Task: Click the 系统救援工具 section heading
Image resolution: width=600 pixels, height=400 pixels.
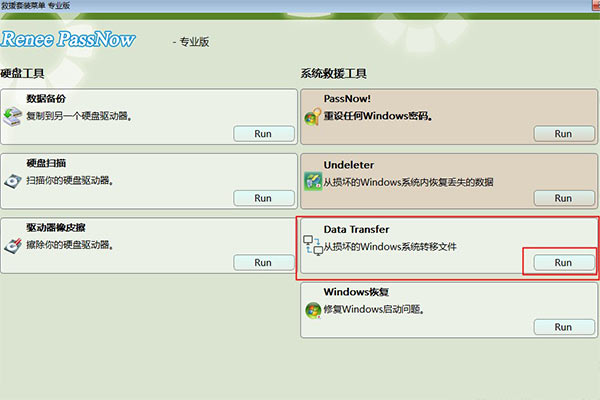Action: [x=333, y=73]
